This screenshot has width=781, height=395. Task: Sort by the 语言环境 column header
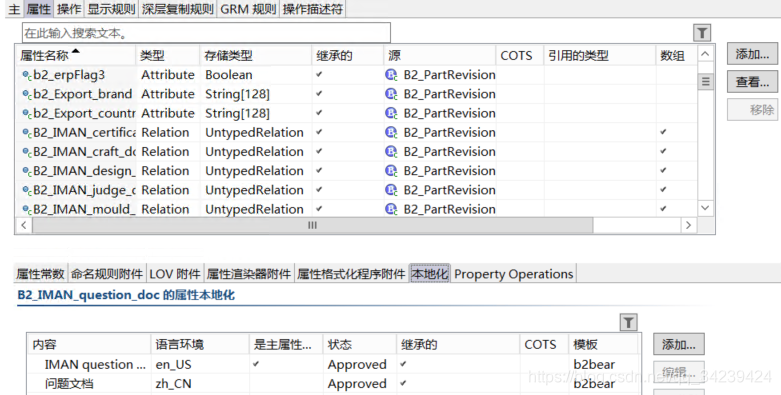tap(199, 344)
